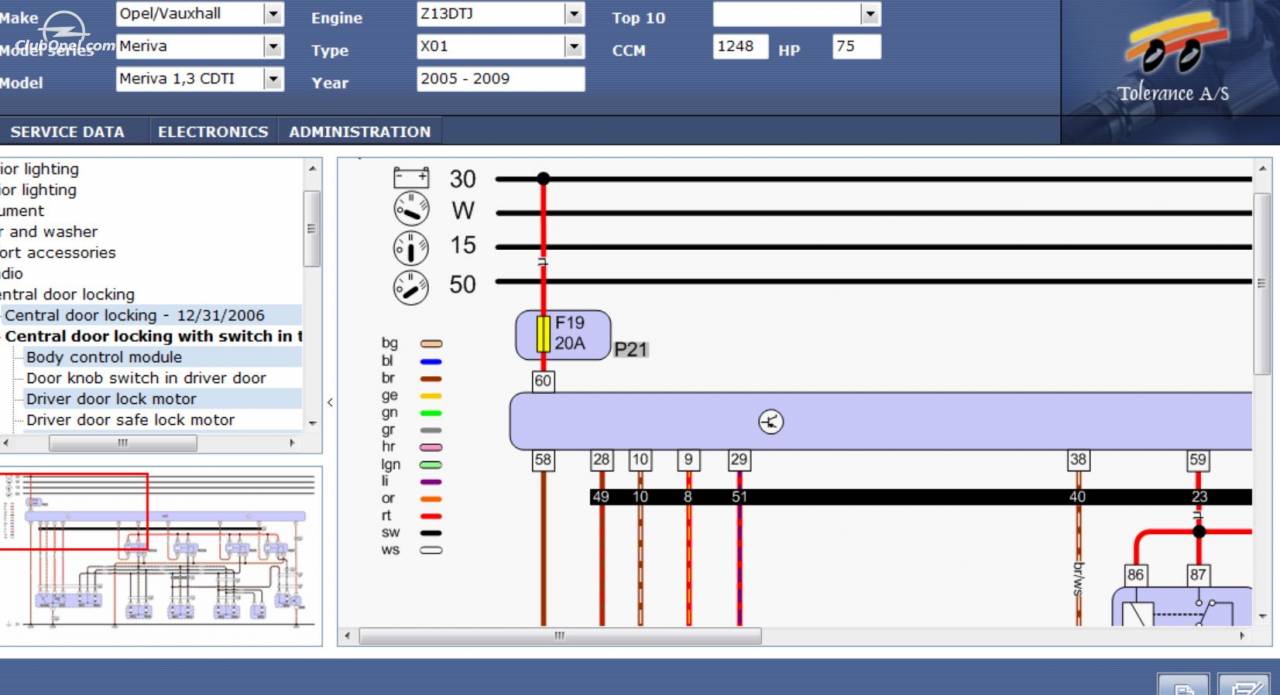Click the diagram's horizontal scrollbar thumb
Viewport: 1280px width, 695px height.
(x=560, y=636)
